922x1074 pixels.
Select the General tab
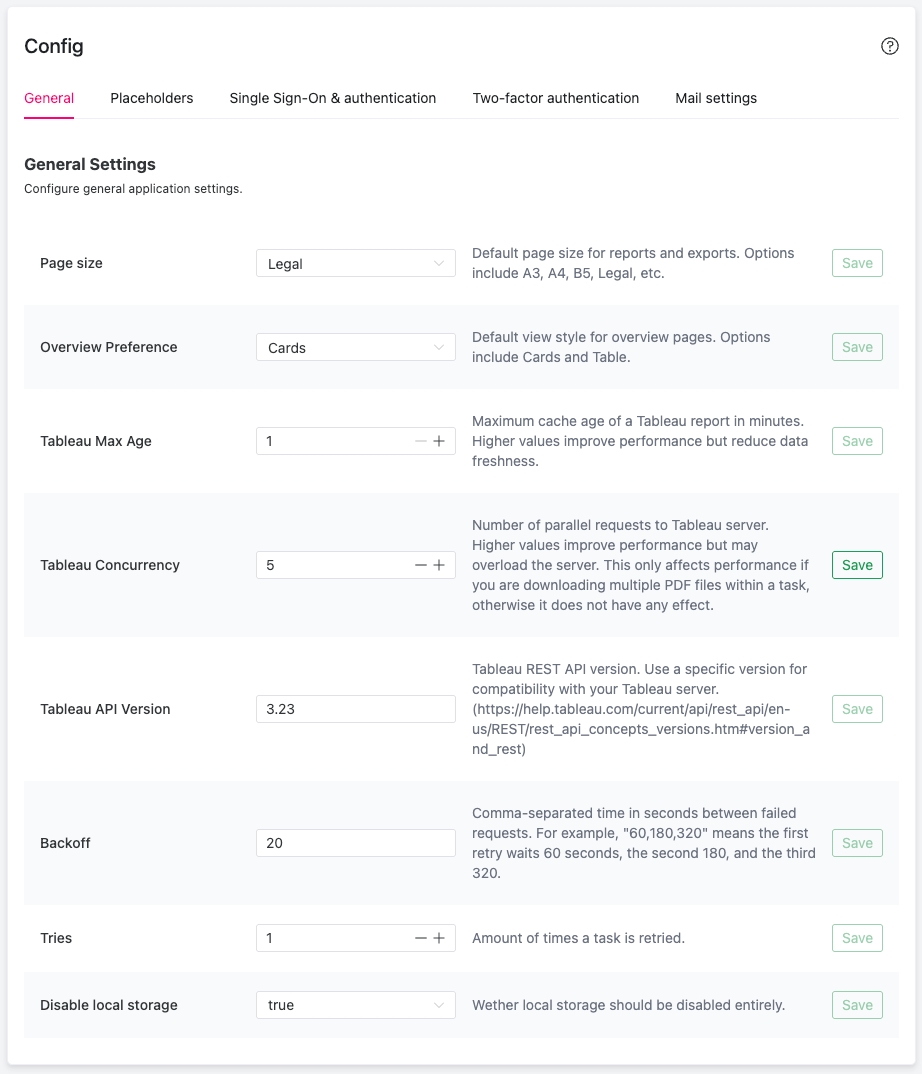click(49, 98)
